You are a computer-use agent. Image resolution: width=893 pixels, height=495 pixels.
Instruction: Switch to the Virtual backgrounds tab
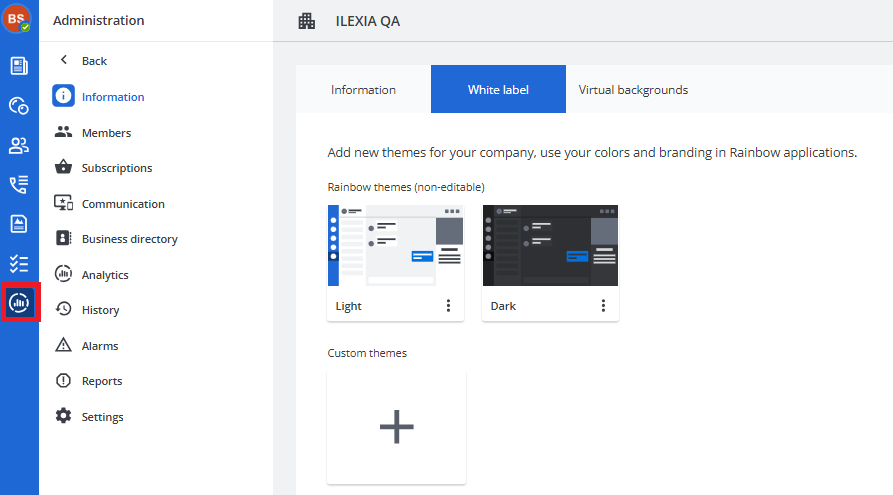click(633, 89)
